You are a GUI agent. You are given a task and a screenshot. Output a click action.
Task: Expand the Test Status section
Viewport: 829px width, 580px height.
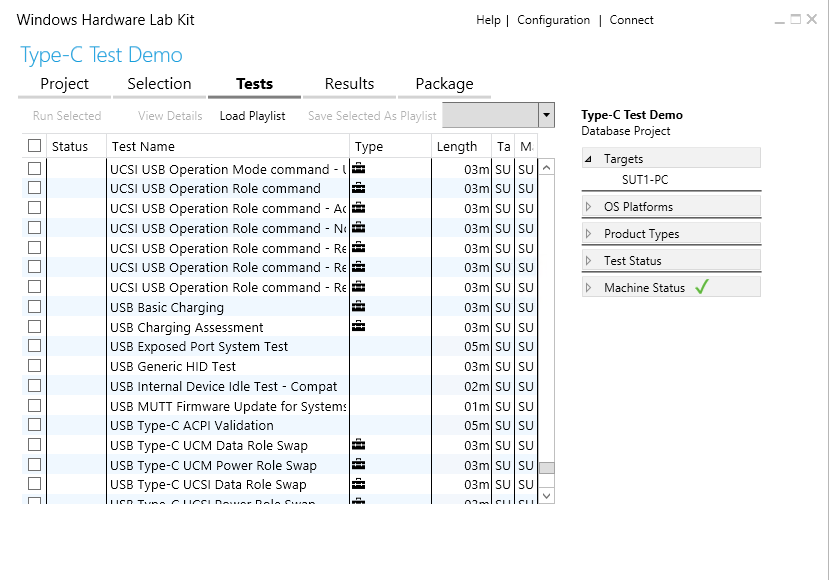coord(588,261)
